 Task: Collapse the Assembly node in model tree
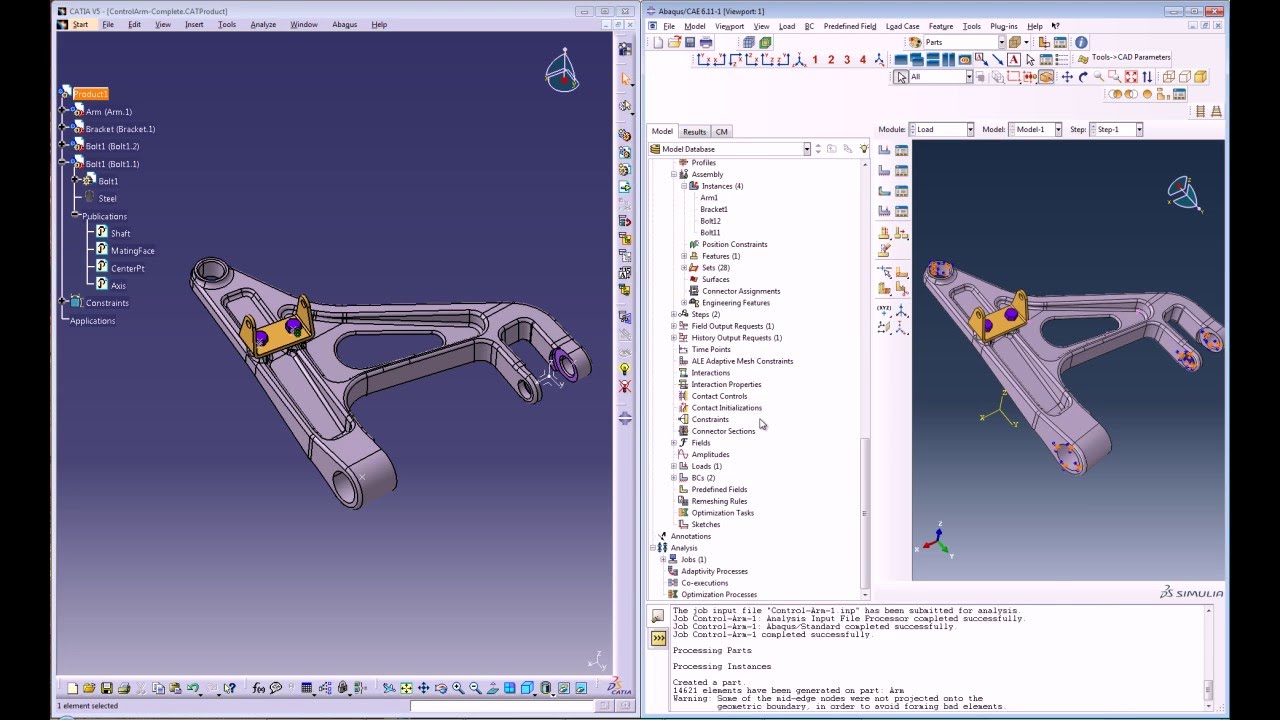(x=674, y=174)
